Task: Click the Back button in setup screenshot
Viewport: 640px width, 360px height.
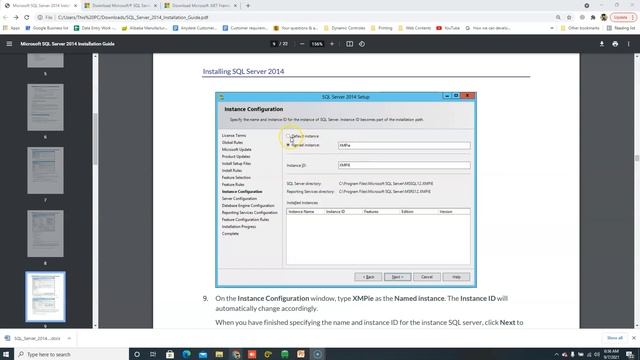Action: (x=368, y=277)
